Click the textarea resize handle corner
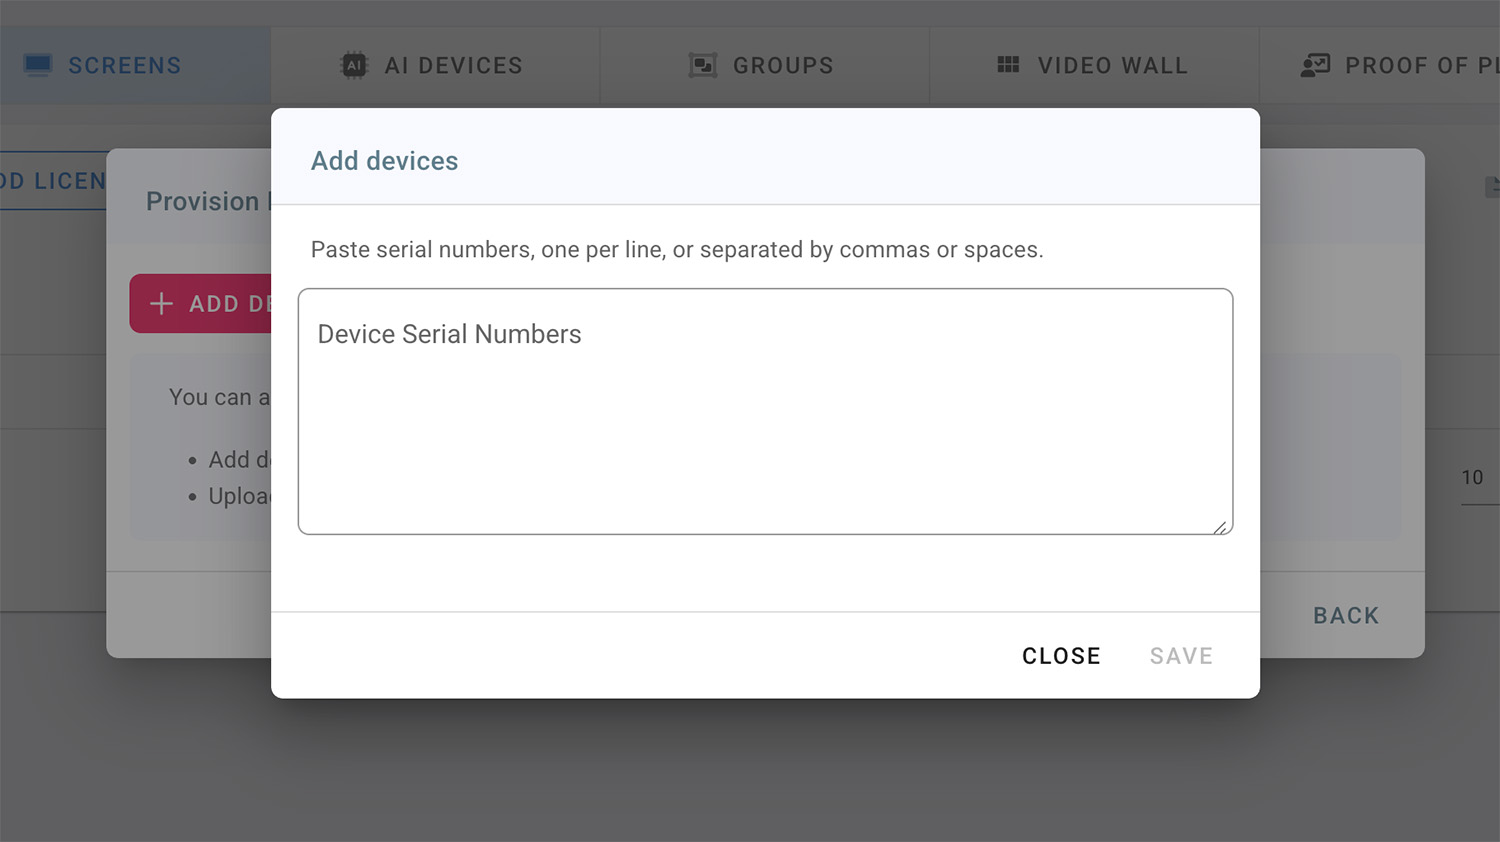This screenshot has height=842, width=1500. [x=1221, y=527]
